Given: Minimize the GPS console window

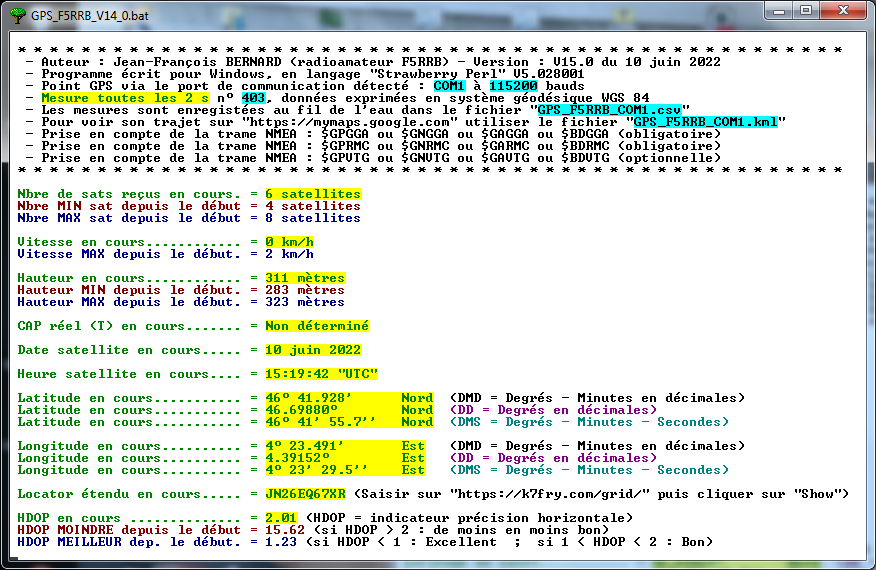Looking at the screenshot, I should pyautogui.click(x=779, y=11).
